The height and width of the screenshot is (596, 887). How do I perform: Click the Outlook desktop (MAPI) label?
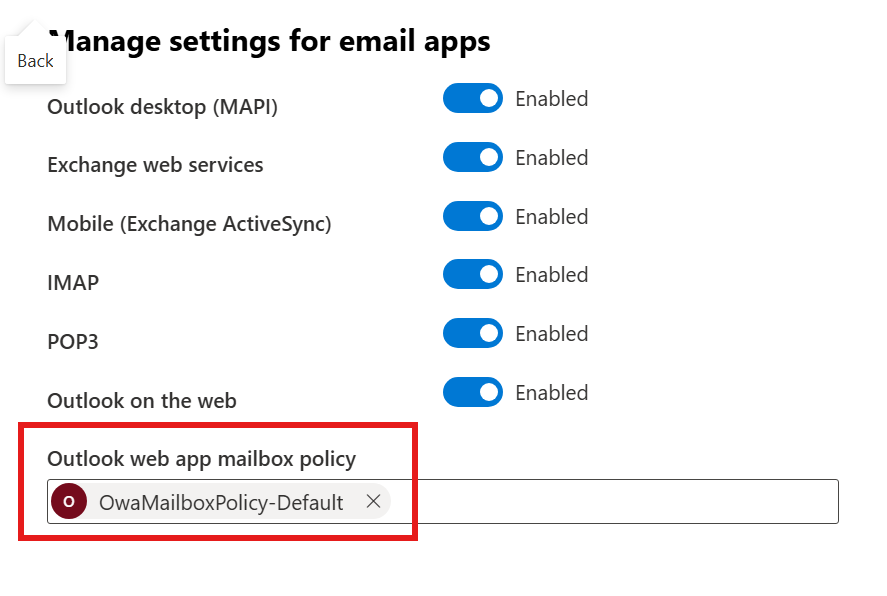coord(163,107)
